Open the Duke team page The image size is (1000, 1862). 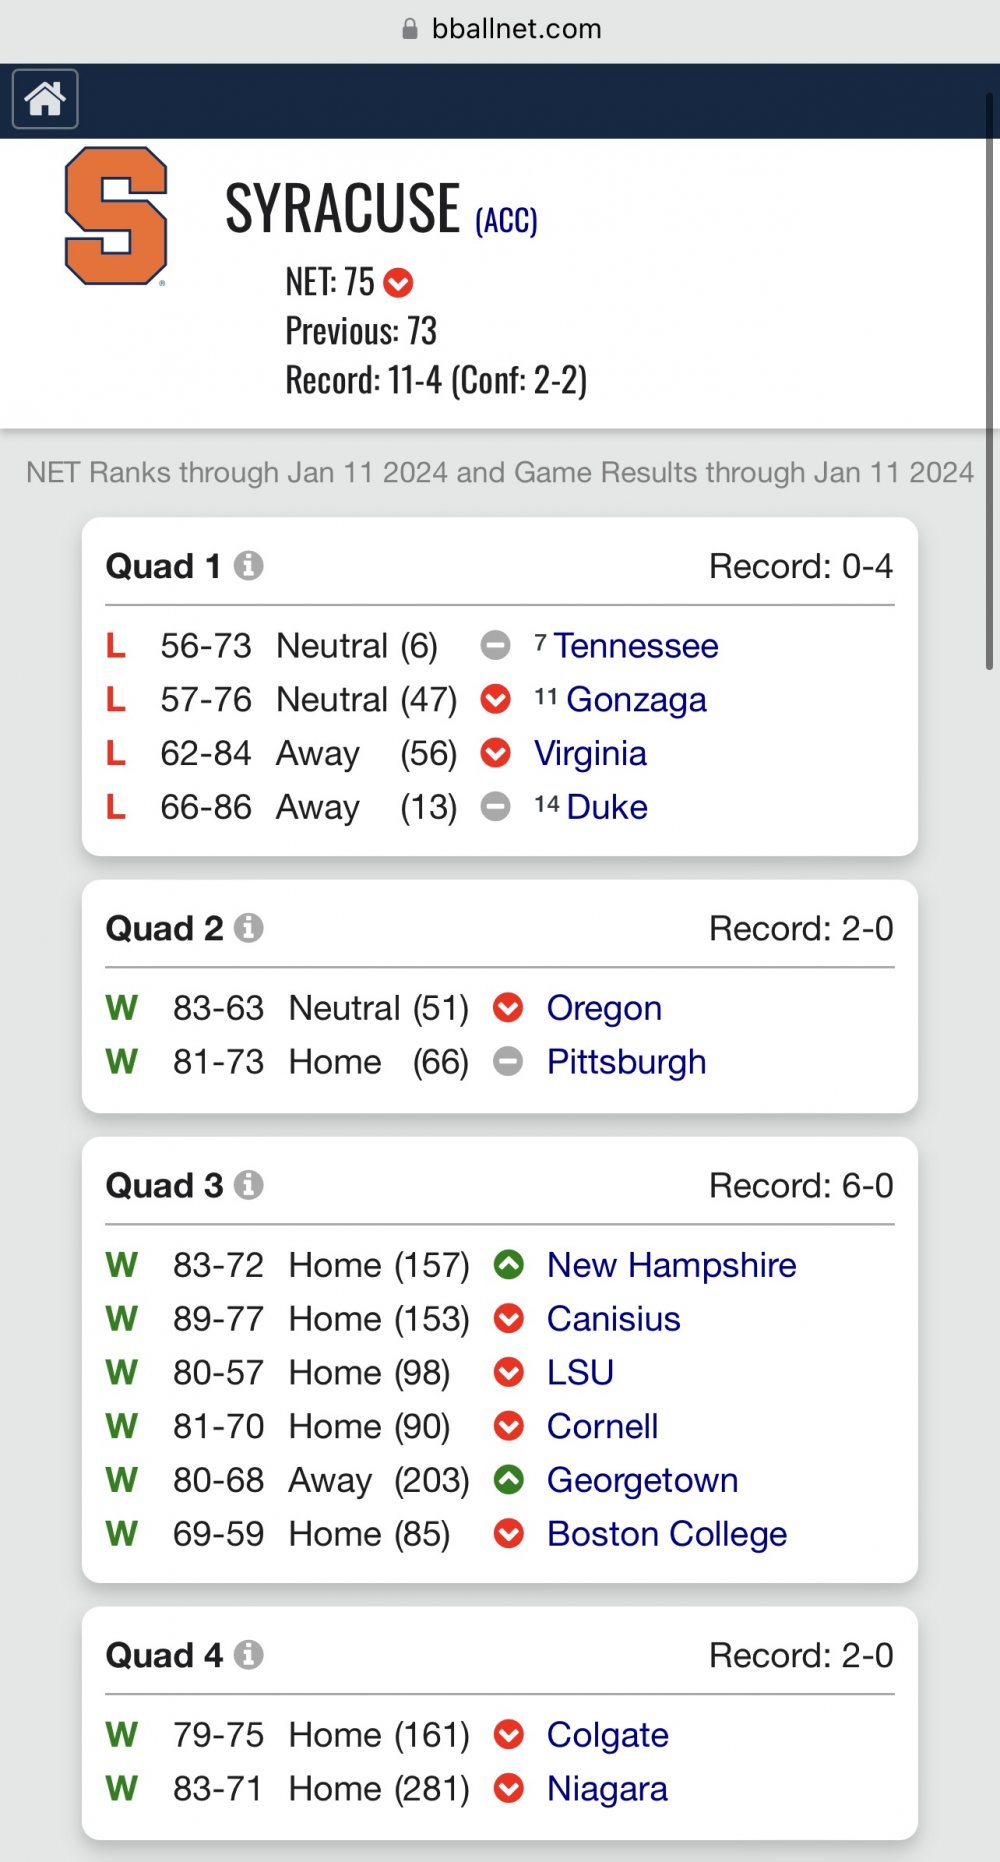[607, 807]
